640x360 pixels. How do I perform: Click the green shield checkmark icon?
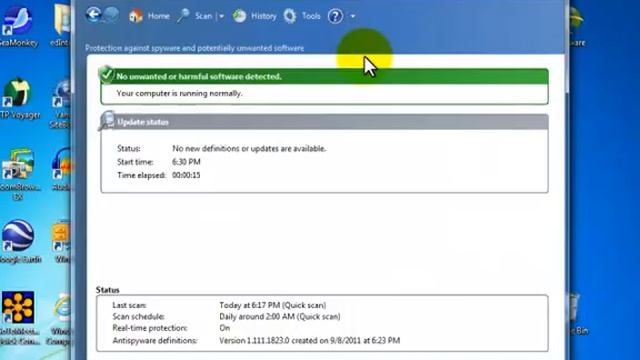106,74
